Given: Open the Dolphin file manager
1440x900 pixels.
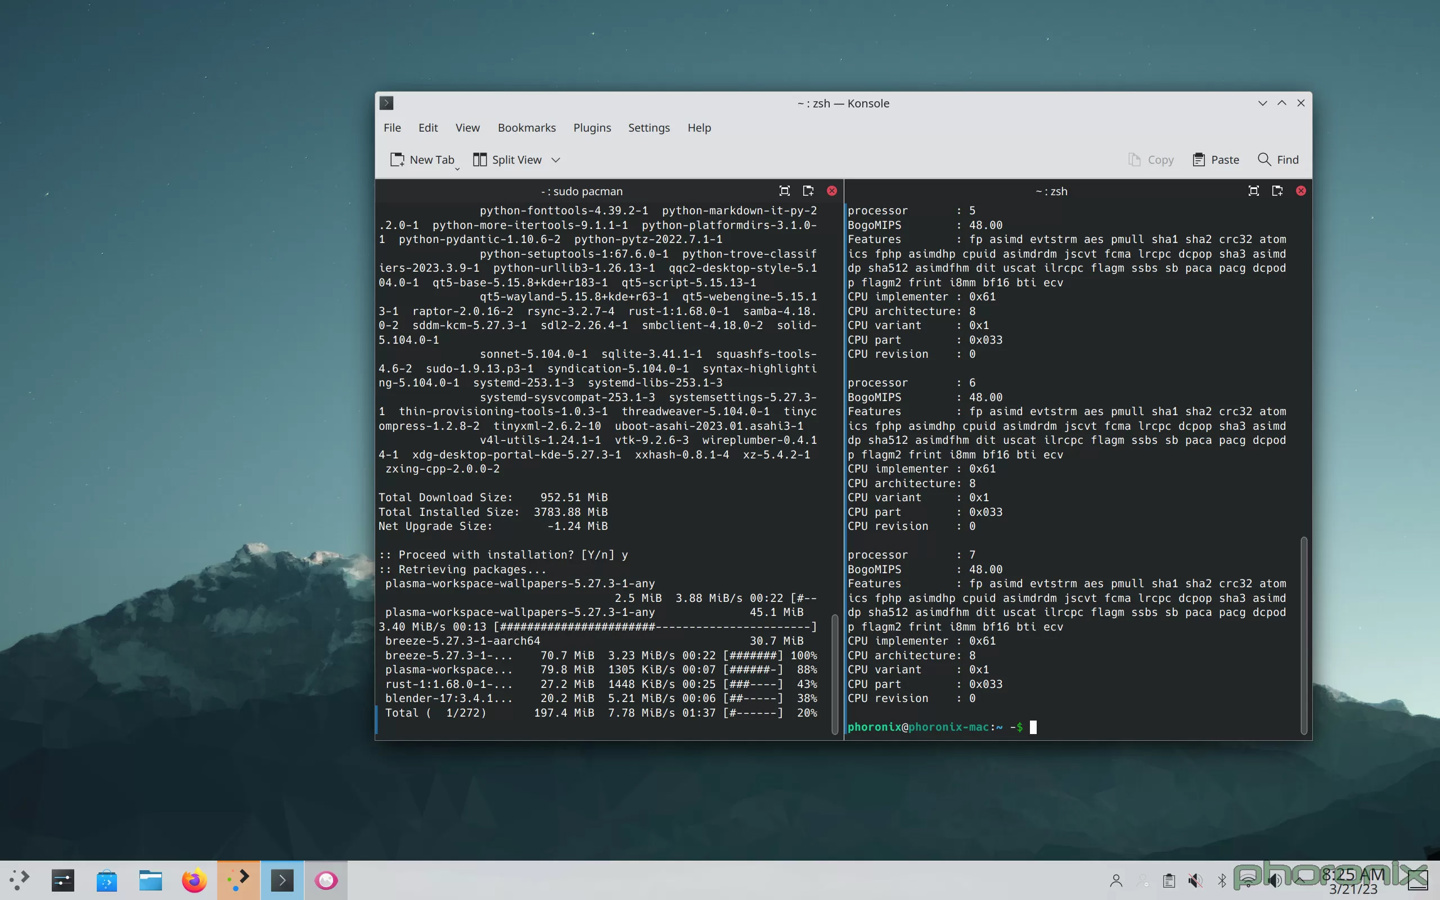Looking at the screenshot, I should pos(150,880).
